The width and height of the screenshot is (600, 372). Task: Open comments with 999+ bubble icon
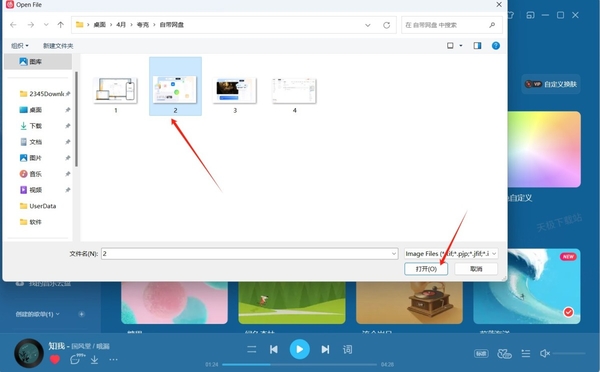click(x=77, y=359)
